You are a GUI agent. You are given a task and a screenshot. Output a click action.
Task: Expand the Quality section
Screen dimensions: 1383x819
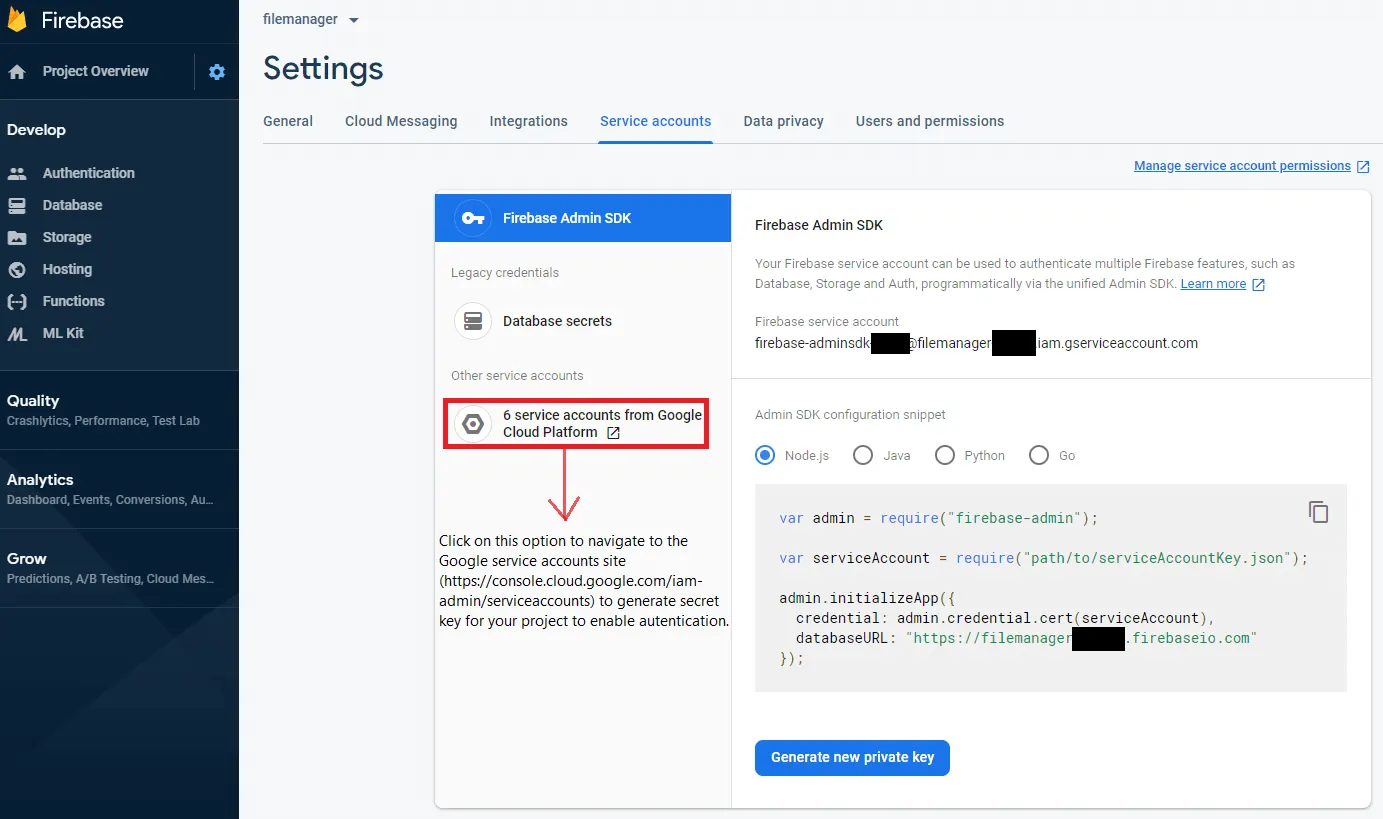pos(119,409)
